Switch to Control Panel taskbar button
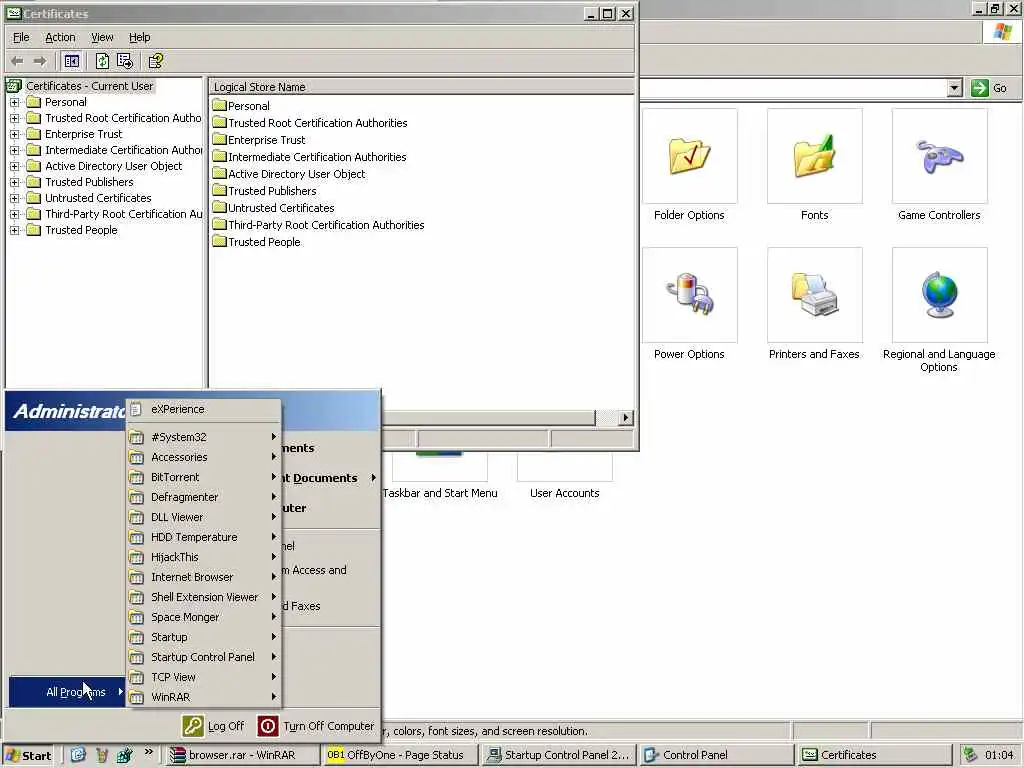The width and height of the screenshot is (1024, 768). [717, 755]
